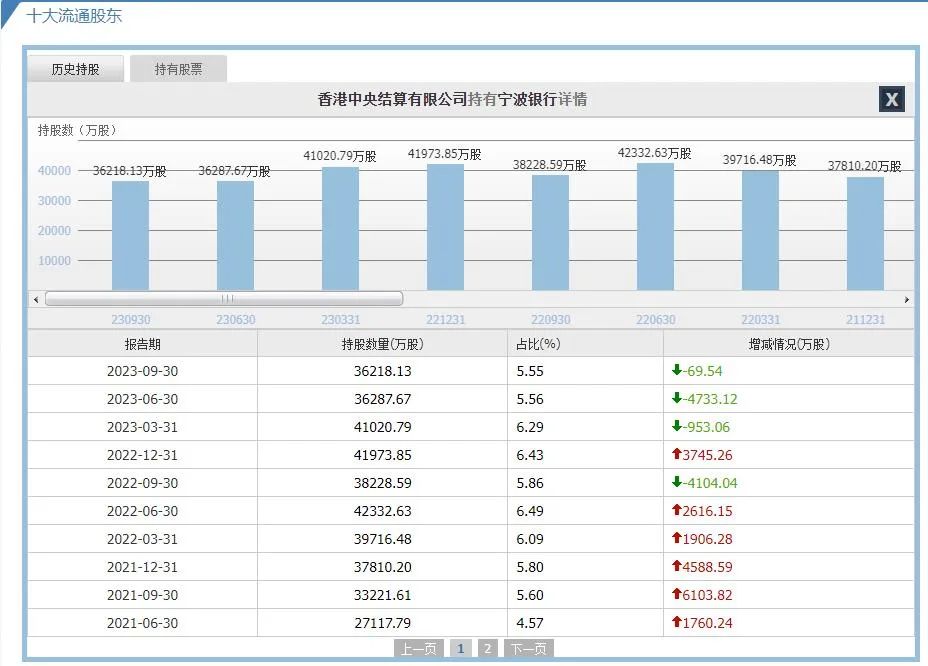
Task: Click holding value 37810.20 in table
Action: point(382,567)
